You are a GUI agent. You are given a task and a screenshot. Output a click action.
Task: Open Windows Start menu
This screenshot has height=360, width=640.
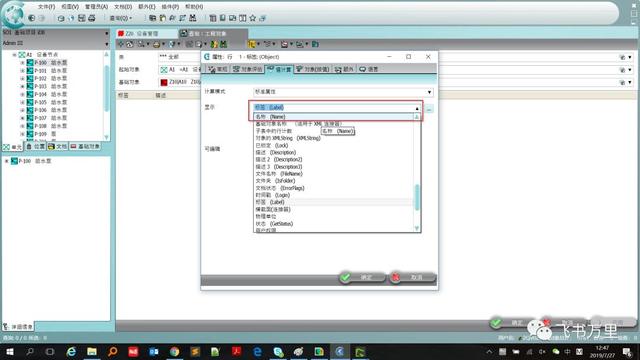pos(10,352)
